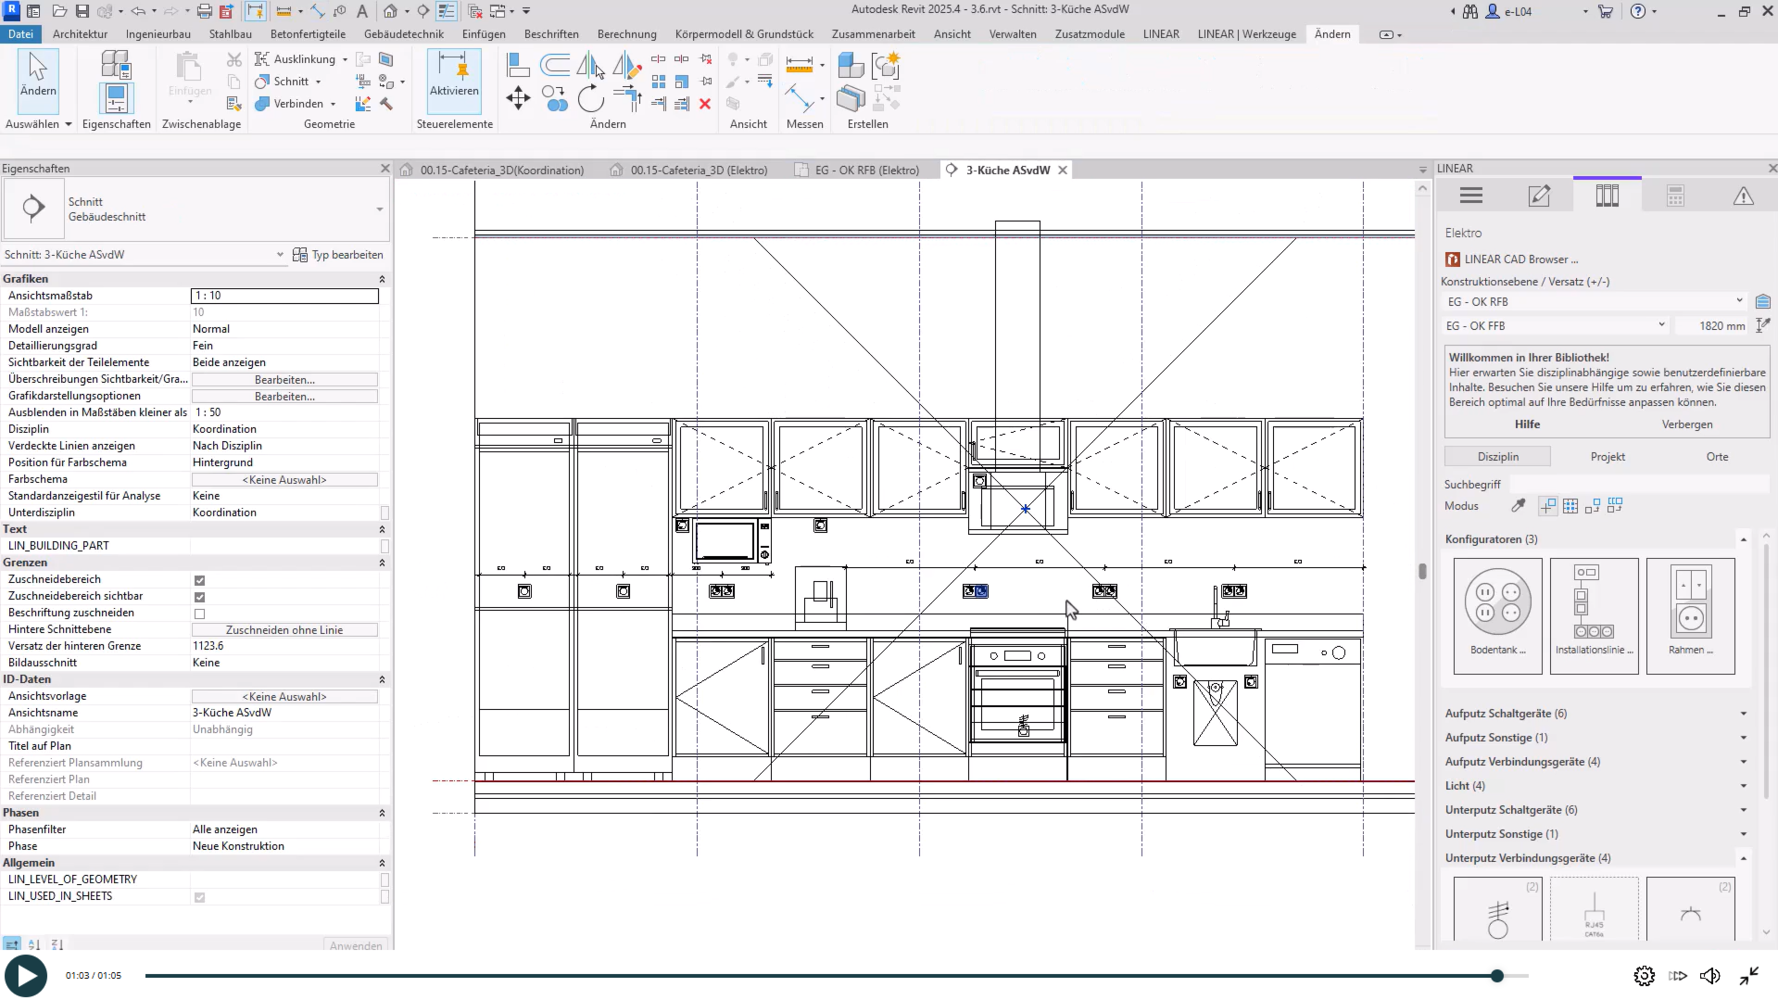The image size is (1778, 1000).
Task: Click the red Delete X icon
Action: (x=705, y=104)
